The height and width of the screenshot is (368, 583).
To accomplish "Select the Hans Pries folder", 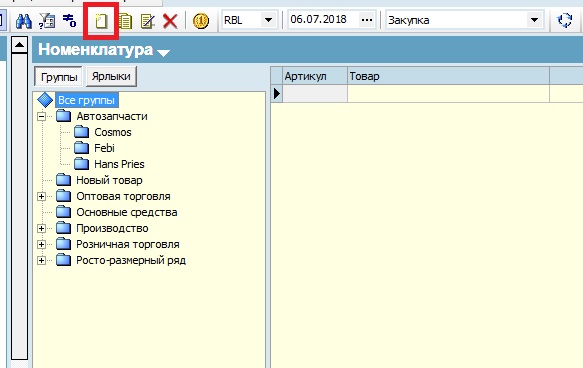I will pos(119,164).
